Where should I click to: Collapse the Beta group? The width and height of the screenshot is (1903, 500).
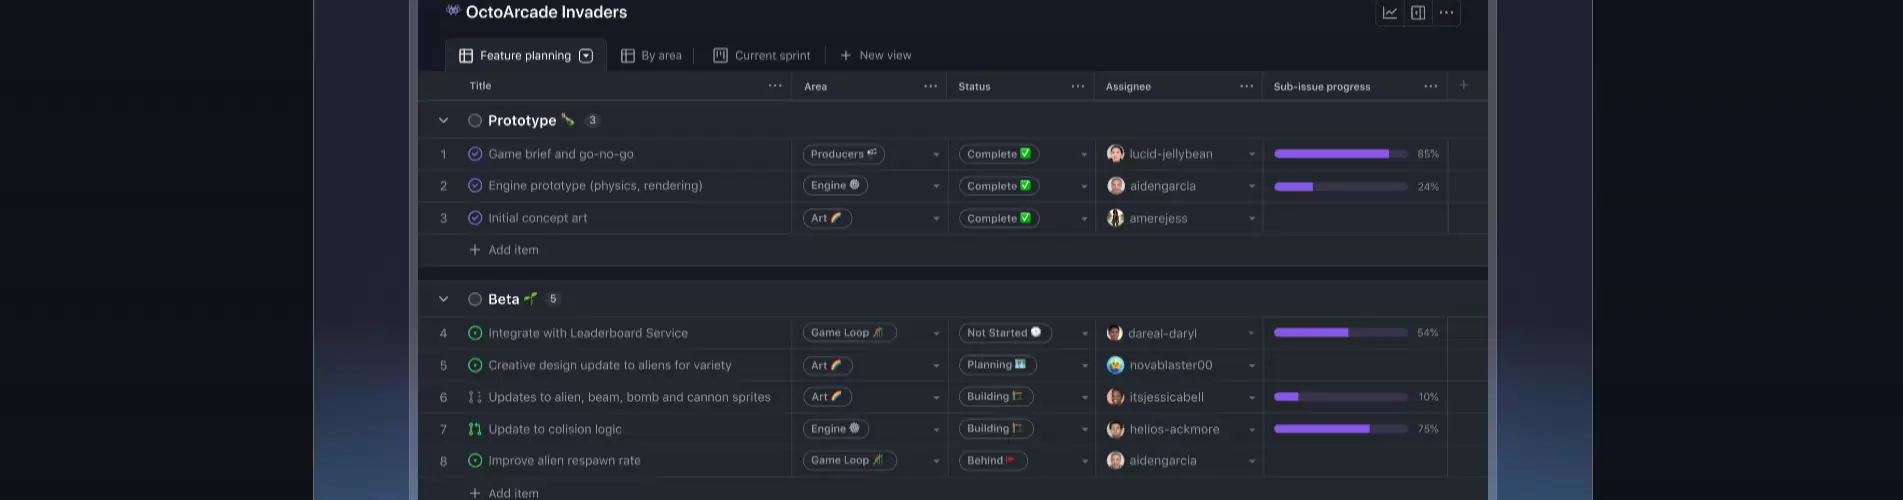(x=443, y=299)
